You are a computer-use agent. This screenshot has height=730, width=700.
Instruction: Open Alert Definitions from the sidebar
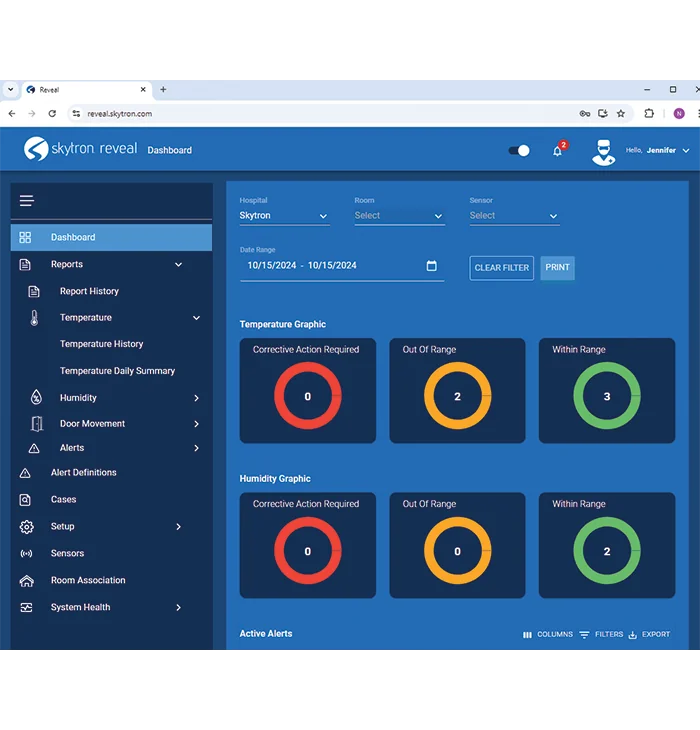click(x=84, y=473)
